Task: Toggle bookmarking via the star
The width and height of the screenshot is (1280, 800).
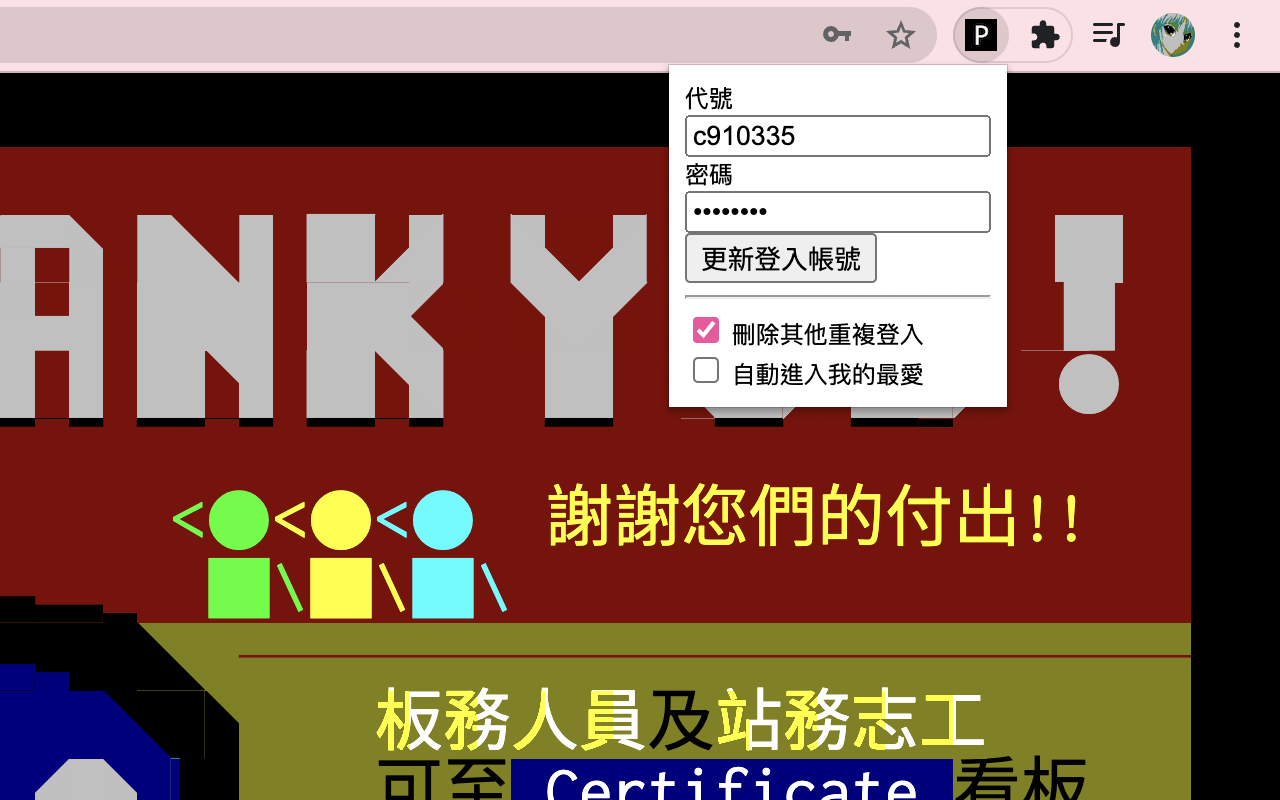Action: (901, 34)
